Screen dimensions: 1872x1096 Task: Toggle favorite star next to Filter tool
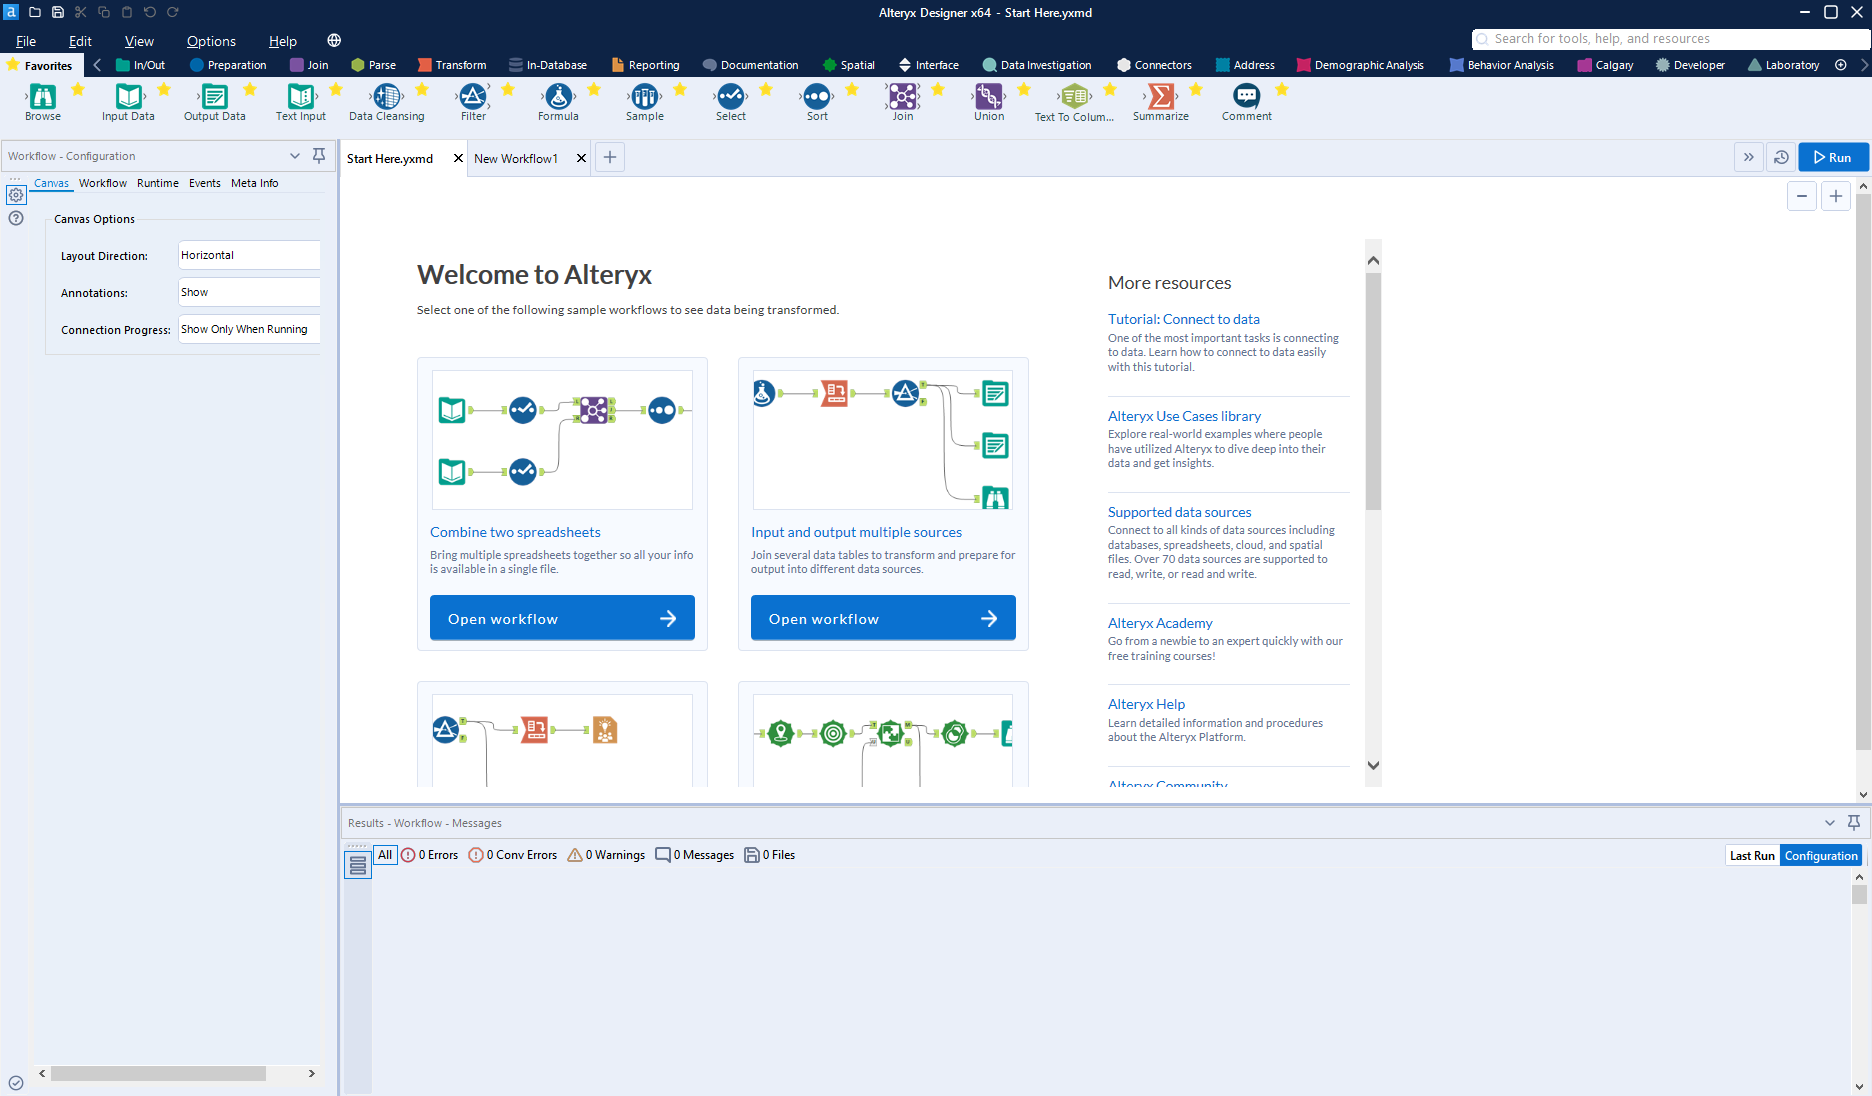point(508,90)
